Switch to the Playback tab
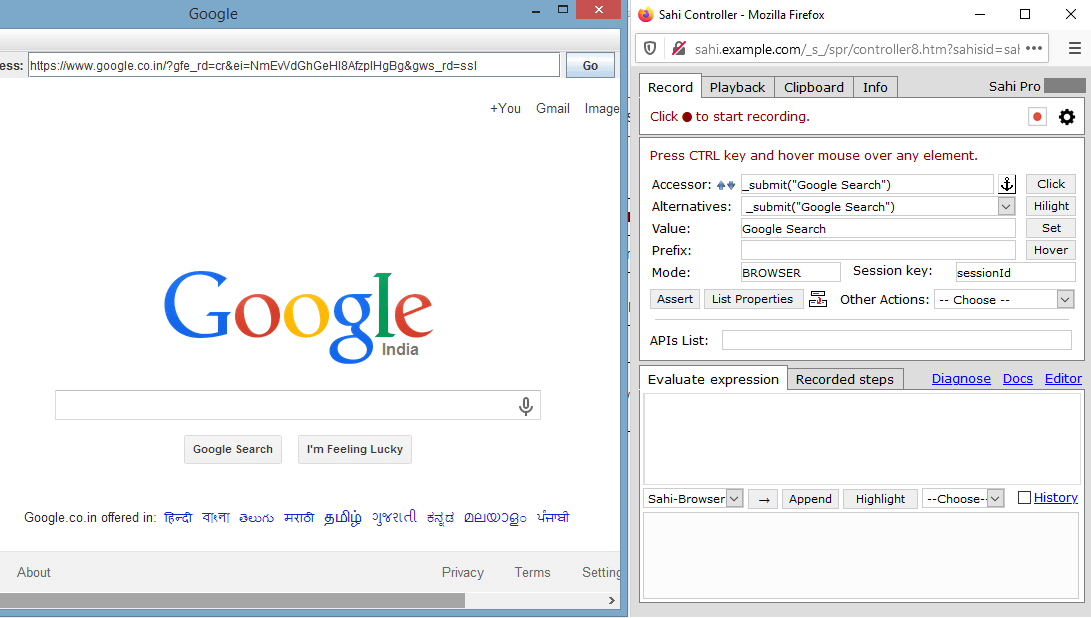 (737, 87)
